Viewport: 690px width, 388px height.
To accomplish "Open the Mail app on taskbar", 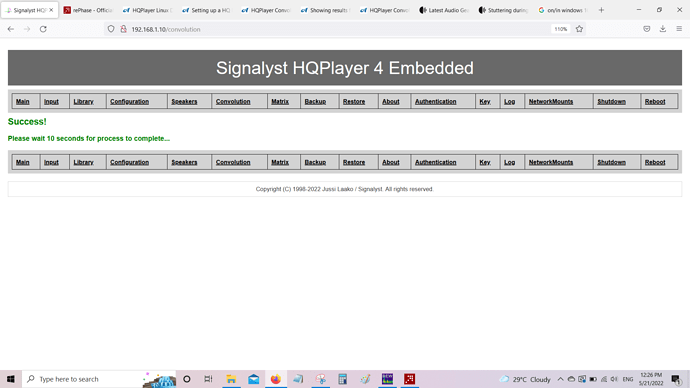I will point(253,379).
